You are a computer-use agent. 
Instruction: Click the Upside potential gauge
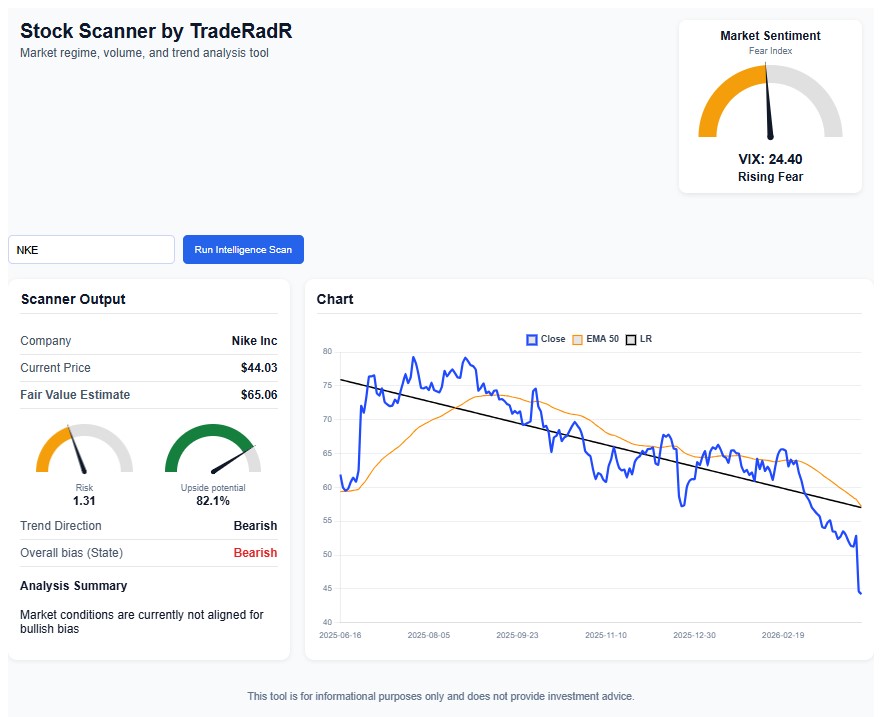pyautogui.click(x=213, y=456)
